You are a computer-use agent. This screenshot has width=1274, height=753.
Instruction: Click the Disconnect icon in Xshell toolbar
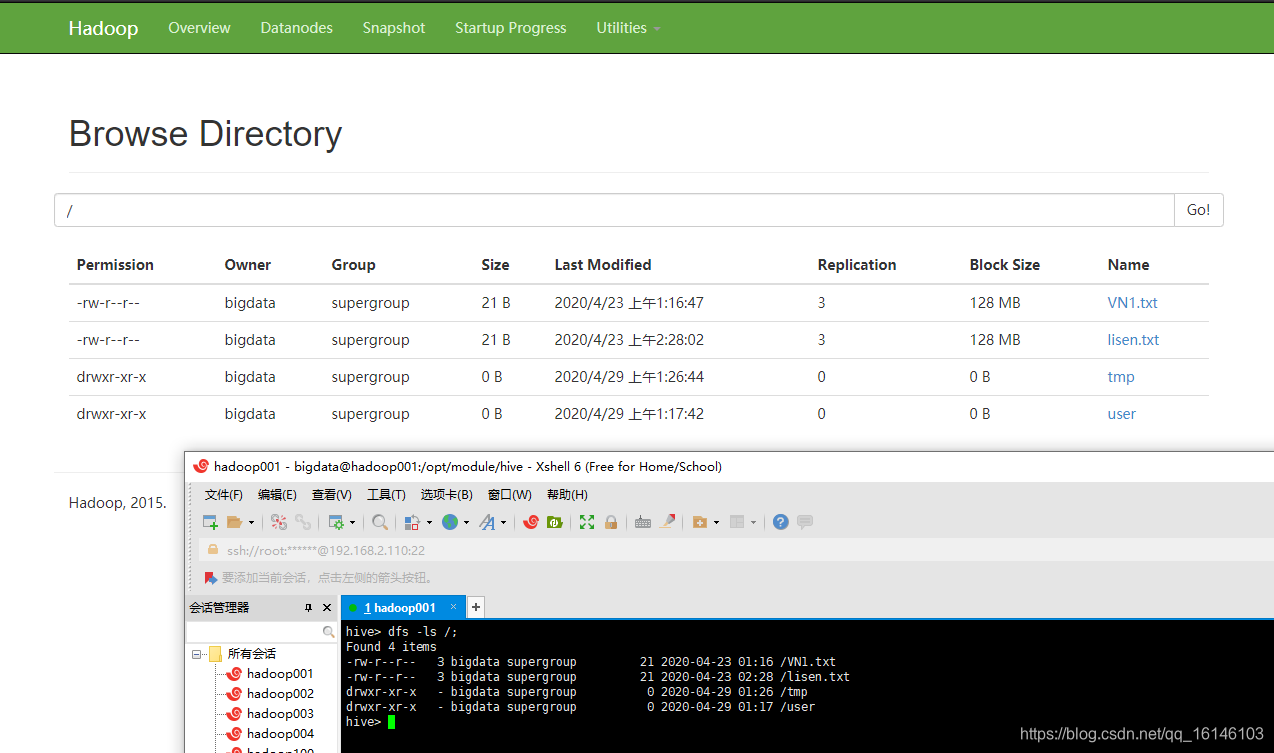(279, 522)
